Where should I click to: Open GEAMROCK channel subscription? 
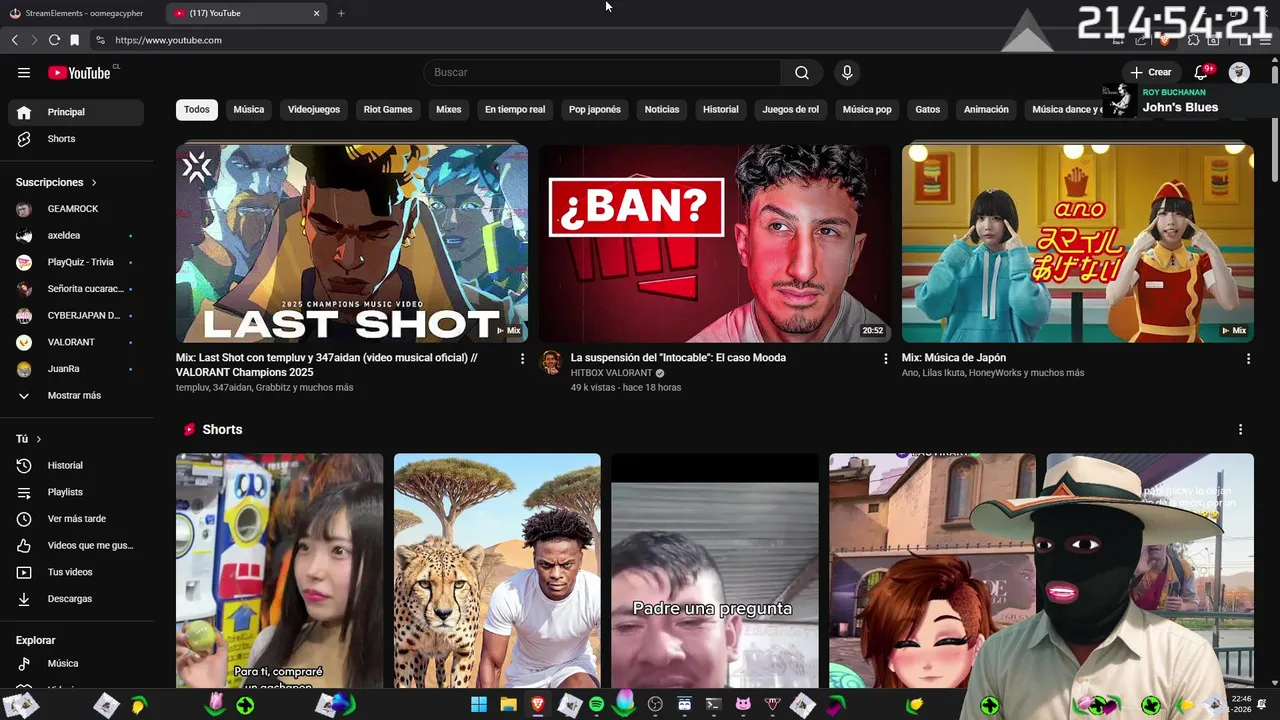(76, 209)
